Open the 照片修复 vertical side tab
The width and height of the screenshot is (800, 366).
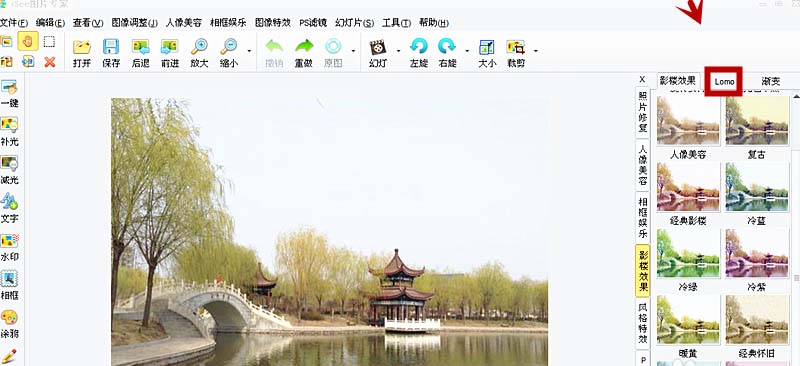point(643,112)
